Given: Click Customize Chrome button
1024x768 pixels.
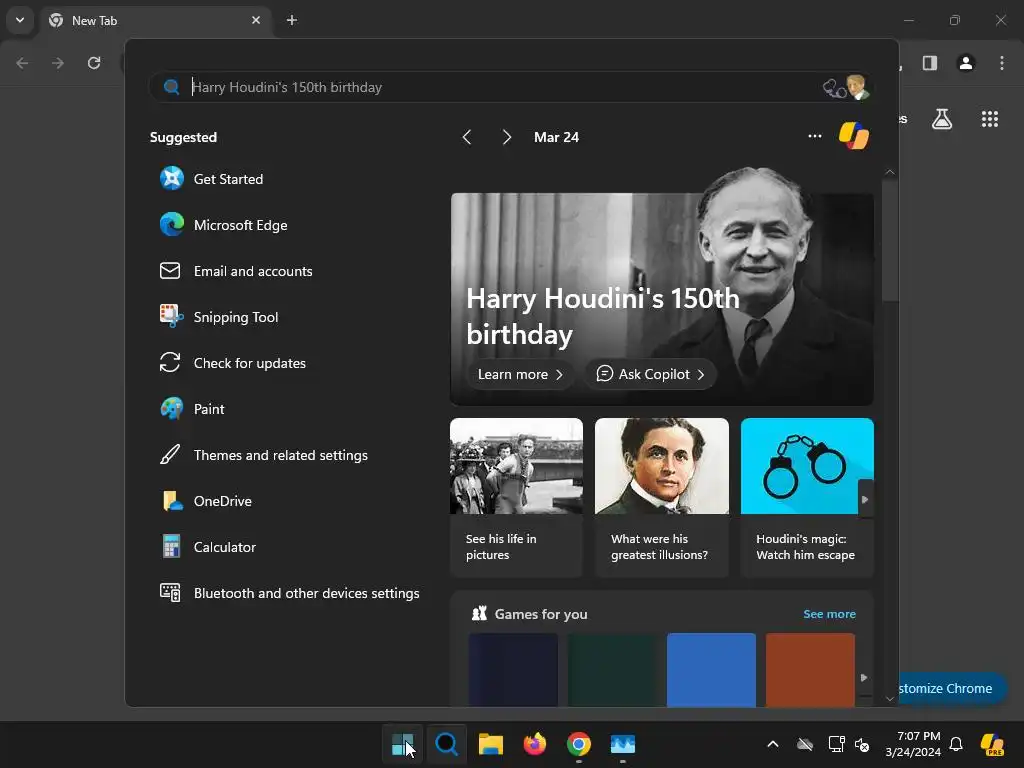Looking at the screenshot, I should click(951, 688).
